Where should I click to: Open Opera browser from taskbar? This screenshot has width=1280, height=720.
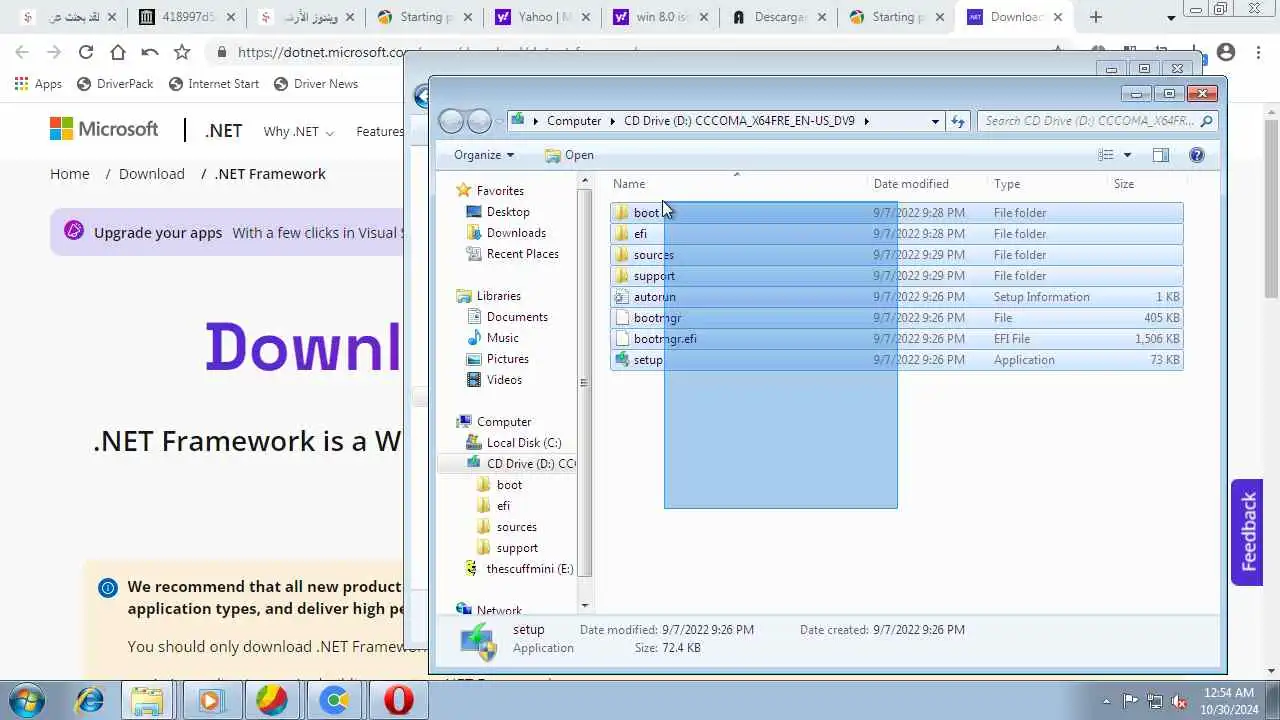pos(399,701)
